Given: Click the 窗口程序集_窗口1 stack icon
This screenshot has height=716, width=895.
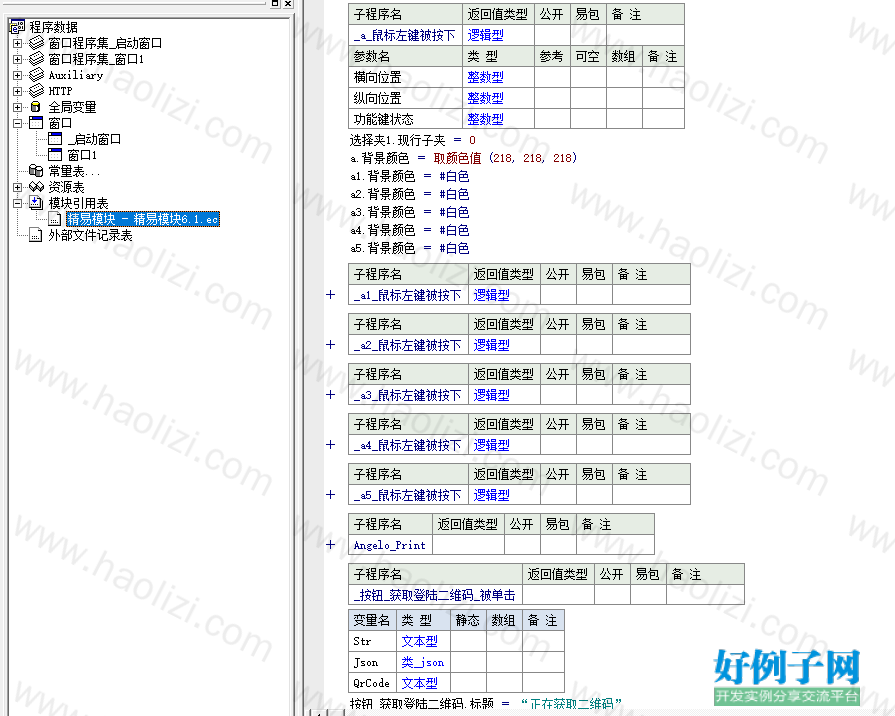Looking at the screenshot, I should 37,59.
